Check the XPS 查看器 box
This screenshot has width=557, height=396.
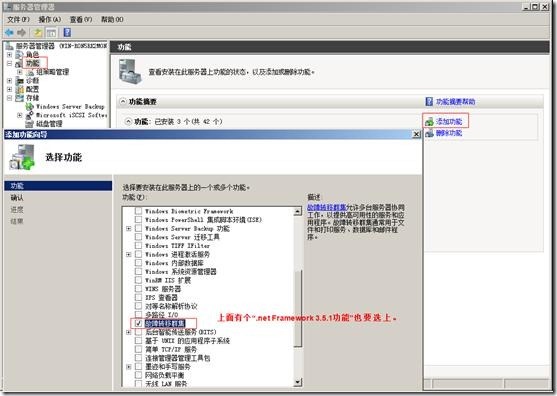point(138,298)
